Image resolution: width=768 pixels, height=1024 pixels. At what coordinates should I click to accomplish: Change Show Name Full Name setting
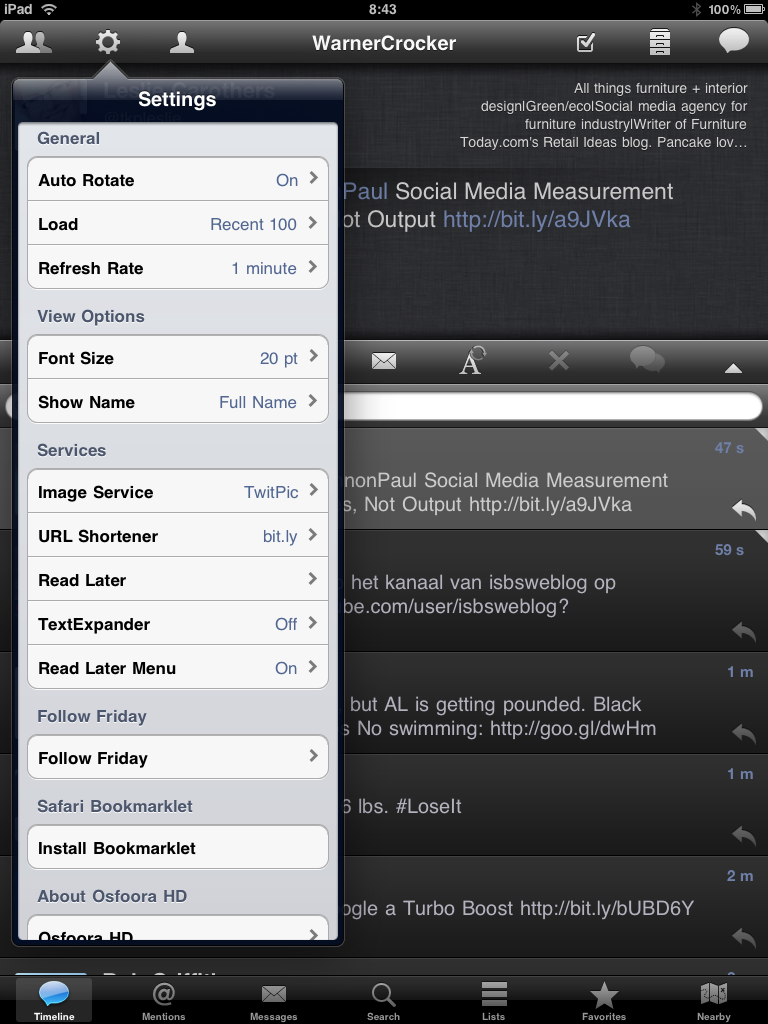pyautogui.click(x=178, y=401)
